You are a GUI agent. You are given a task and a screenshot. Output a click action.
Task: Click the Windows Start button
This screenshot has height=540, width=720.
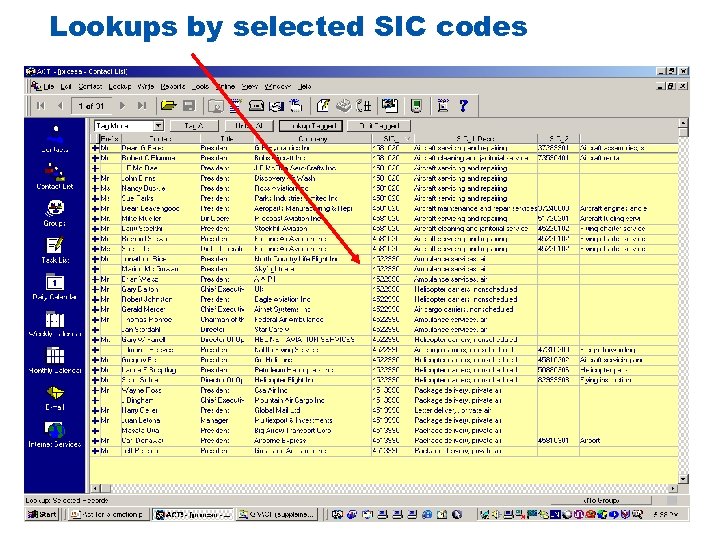click(x=42, y=515)
